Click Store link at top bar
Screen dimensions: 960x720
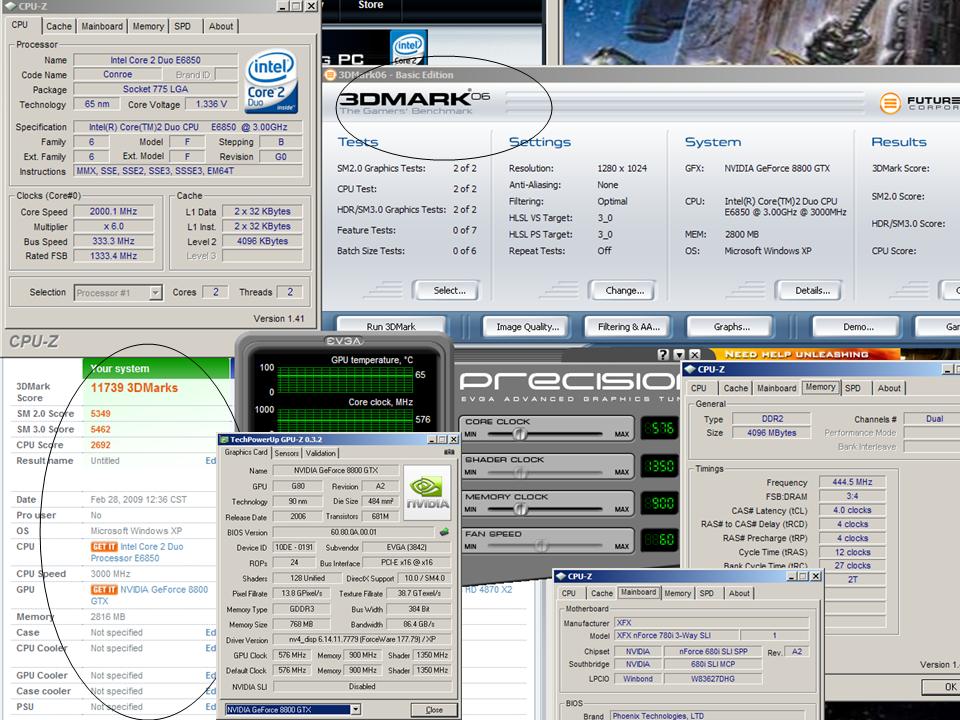click(370, 5)
